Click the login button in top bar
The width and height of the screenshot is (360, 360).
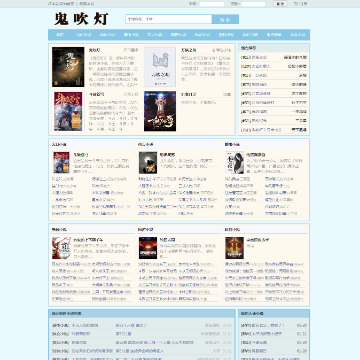click(x=280, y=4)
